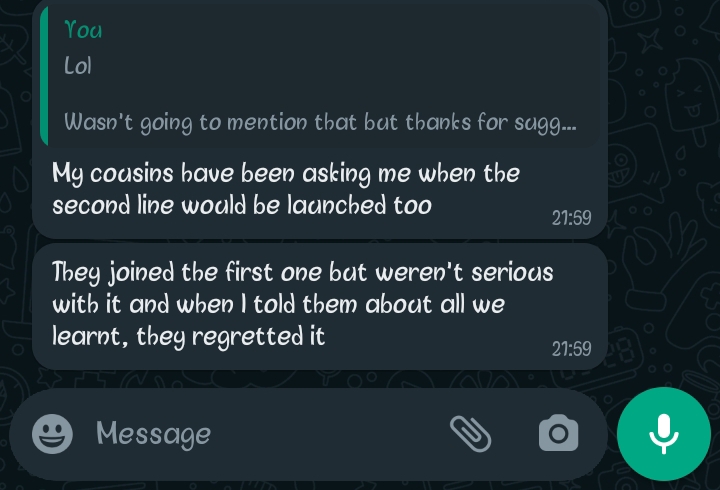The image size is (720, 490).
Task: Tap the line 'learnt, they regretted it'
Action: click(x=189, y=337)
